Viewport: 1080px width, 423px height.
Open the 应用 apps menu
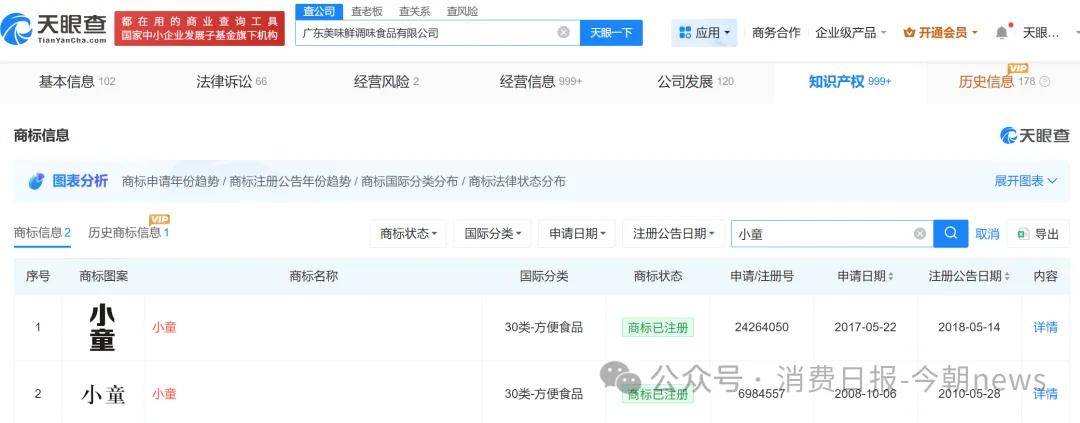(x=704, y=32)
